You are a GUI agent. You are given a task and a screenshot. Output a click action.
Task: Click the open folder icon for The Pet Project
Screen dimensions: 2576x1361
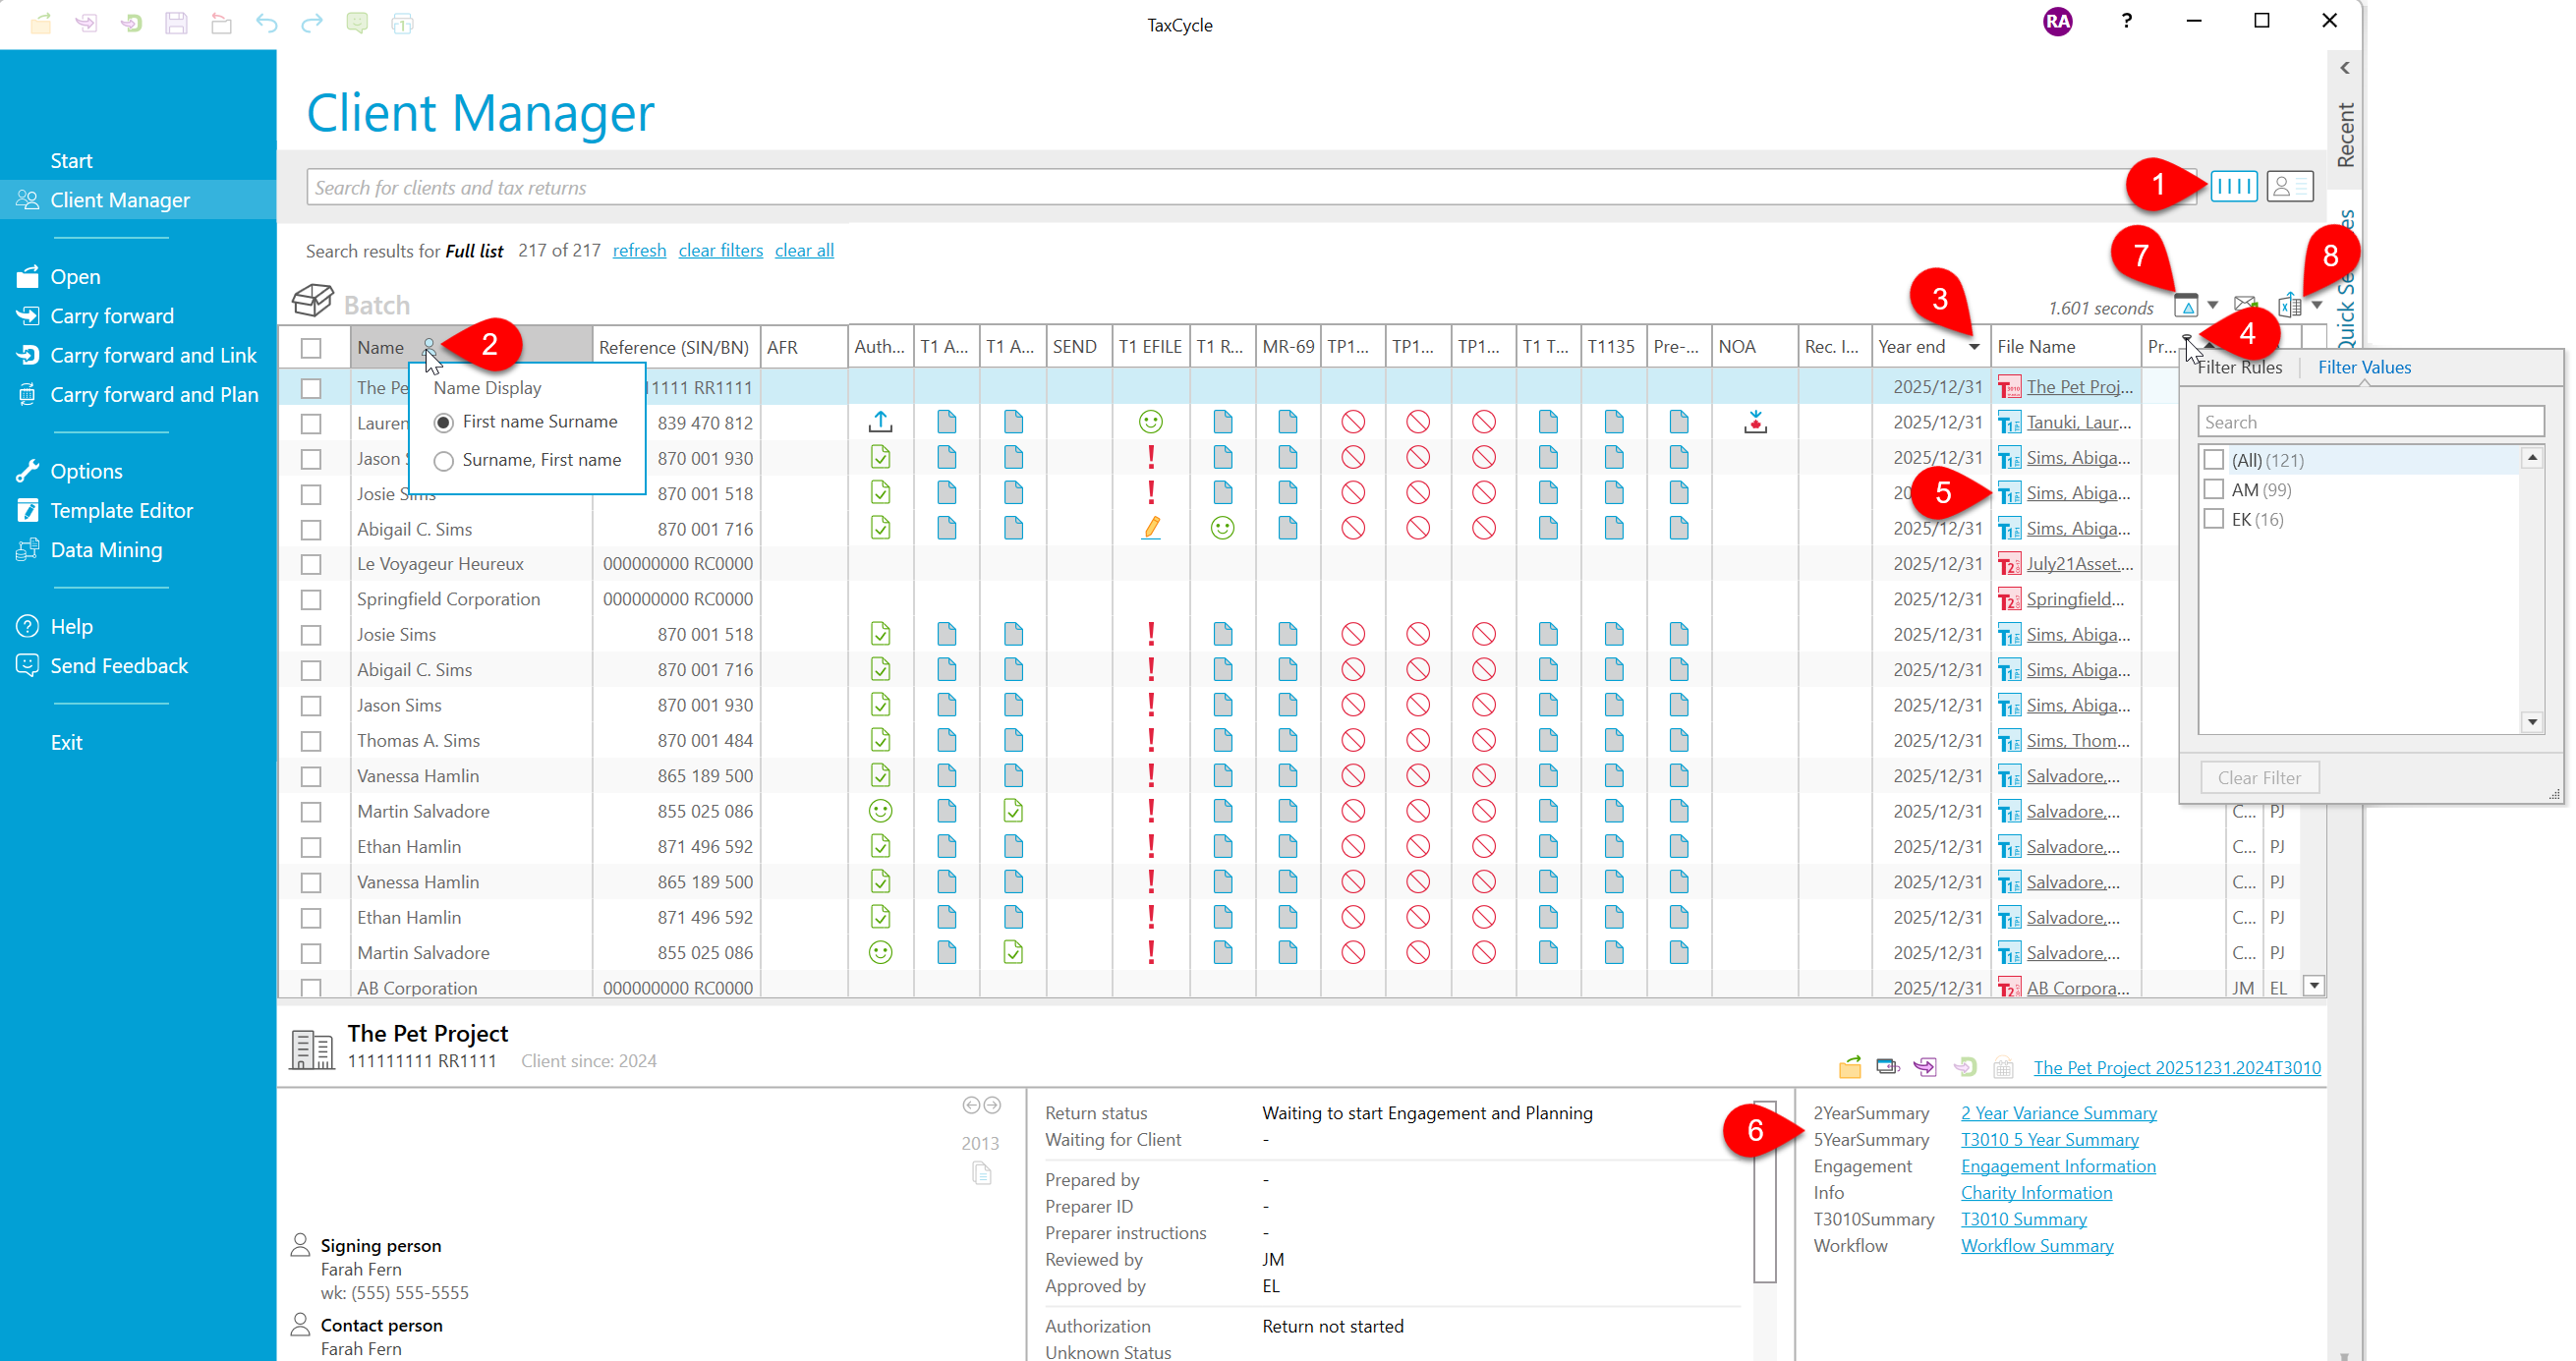[x=1850, y=1067]
